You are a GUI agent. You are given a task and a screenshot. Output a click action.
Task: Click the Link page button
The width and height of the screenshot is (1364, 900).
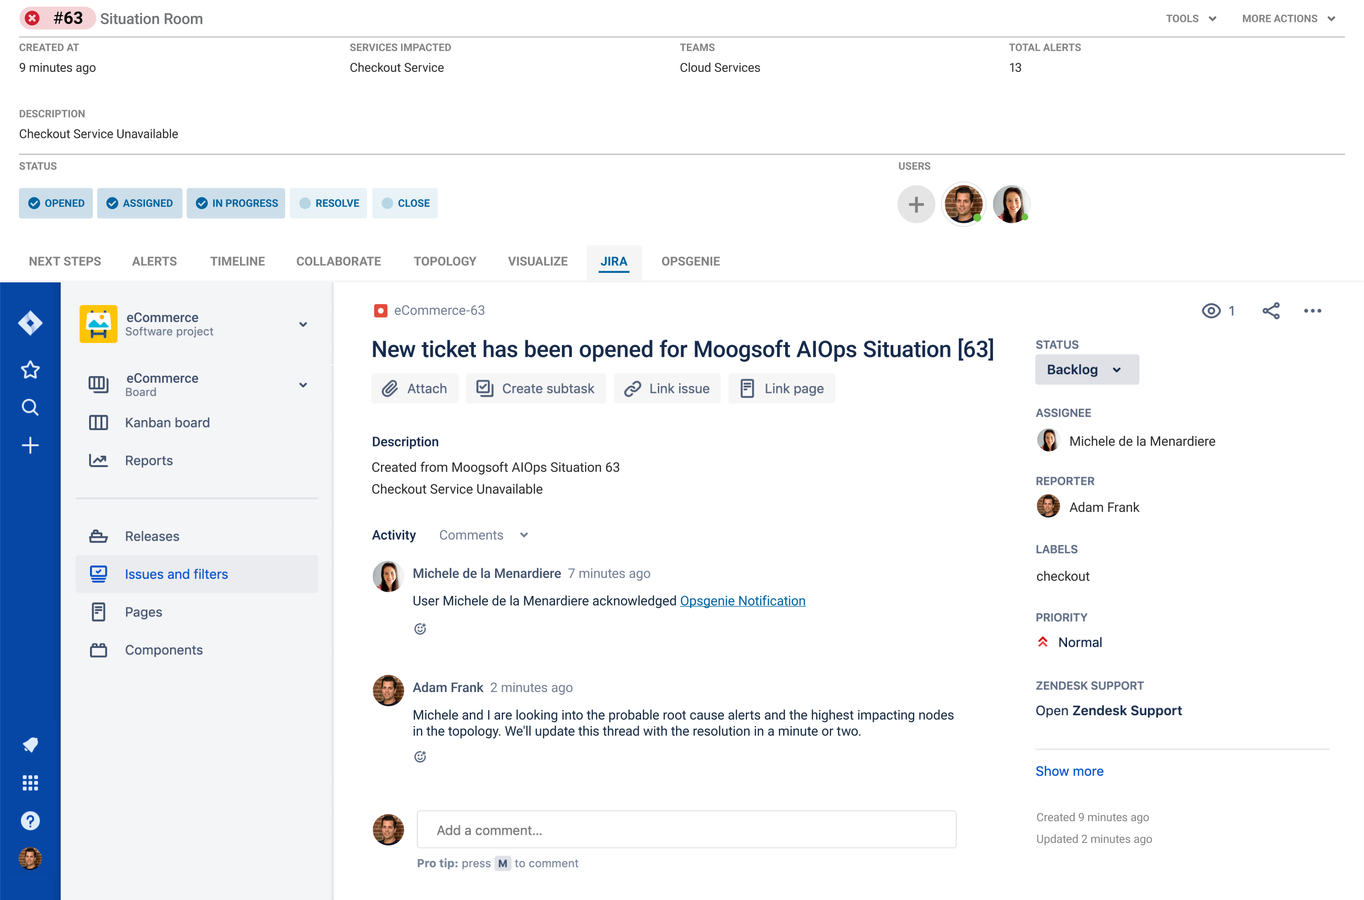tap(782, 389)
